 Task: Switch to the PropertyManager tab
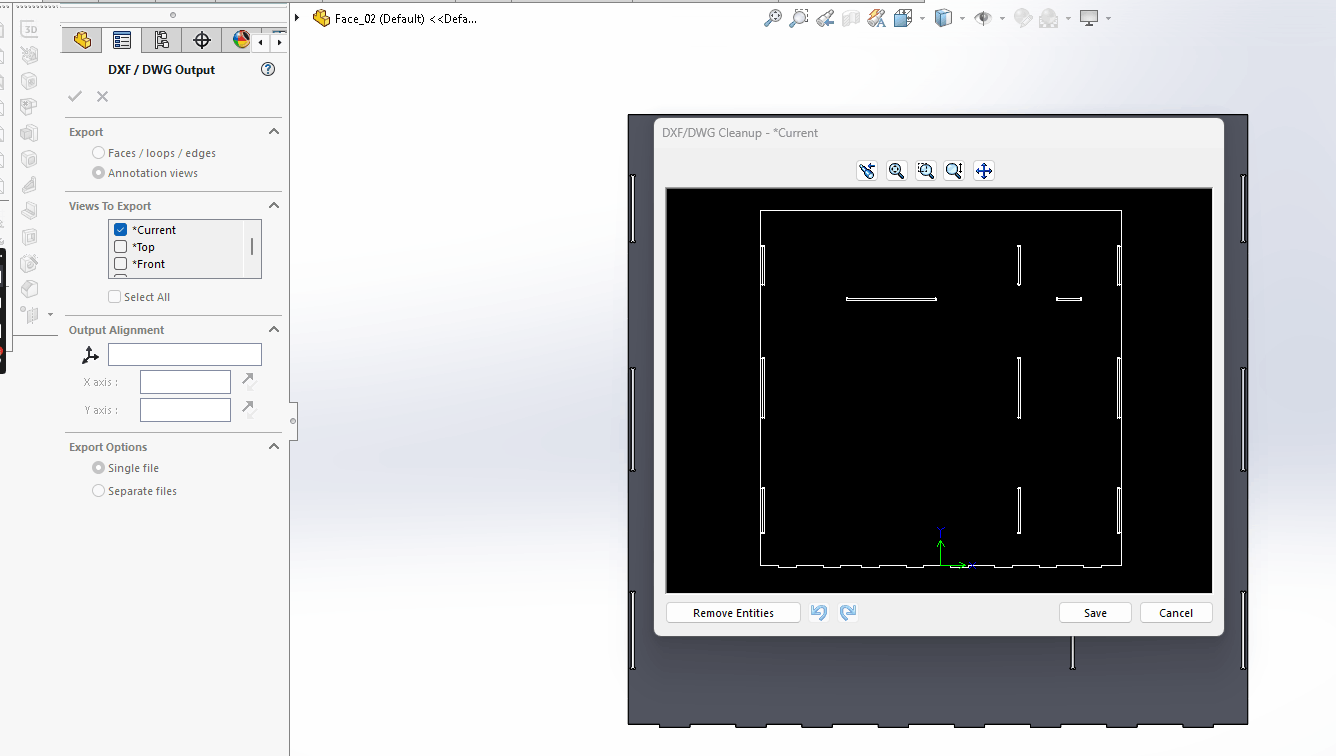[122, 40]
